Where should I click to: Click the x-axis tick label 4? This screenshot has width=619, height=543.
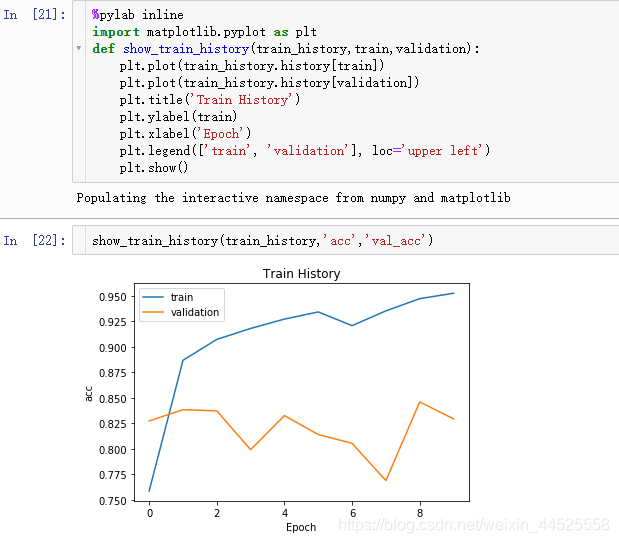(x=285, y=513)
